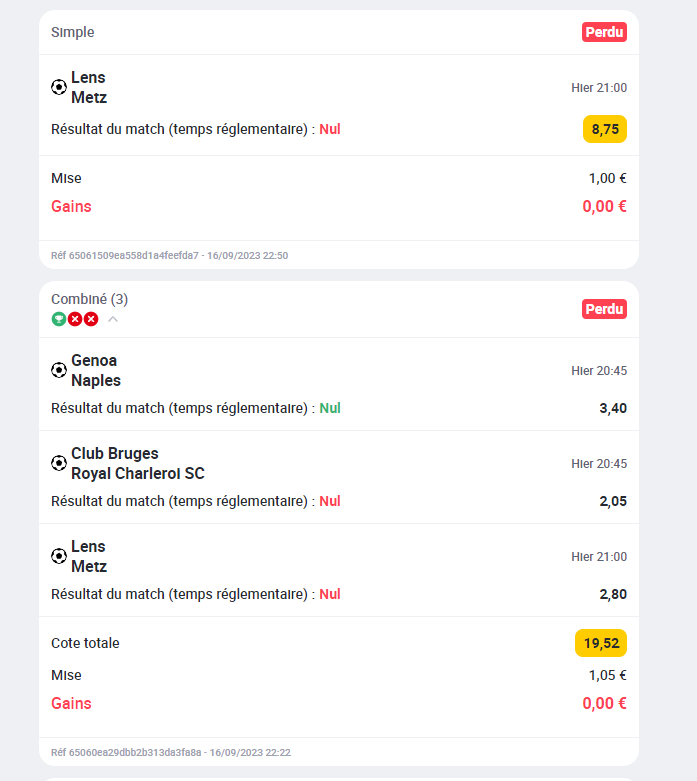Click the 3,40 odds for Genoa Naples

(613, 408)
